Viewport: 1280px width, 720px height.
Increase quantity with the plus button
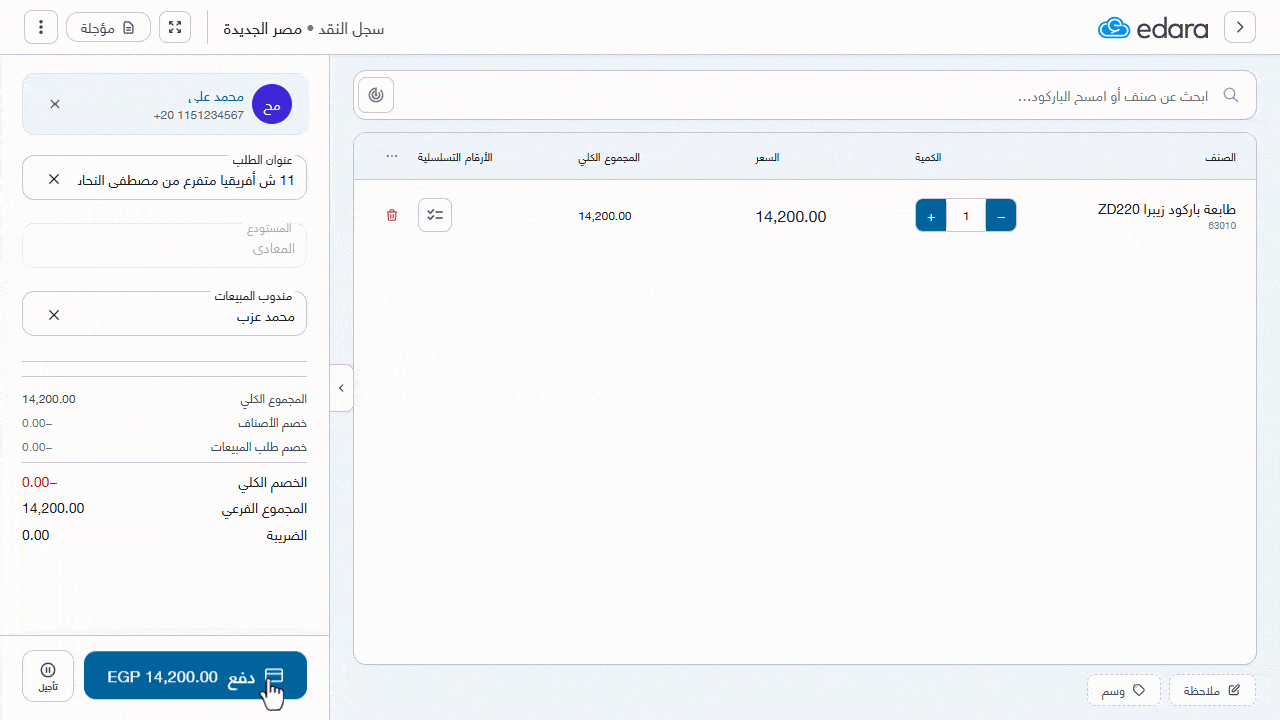point(931,216)
